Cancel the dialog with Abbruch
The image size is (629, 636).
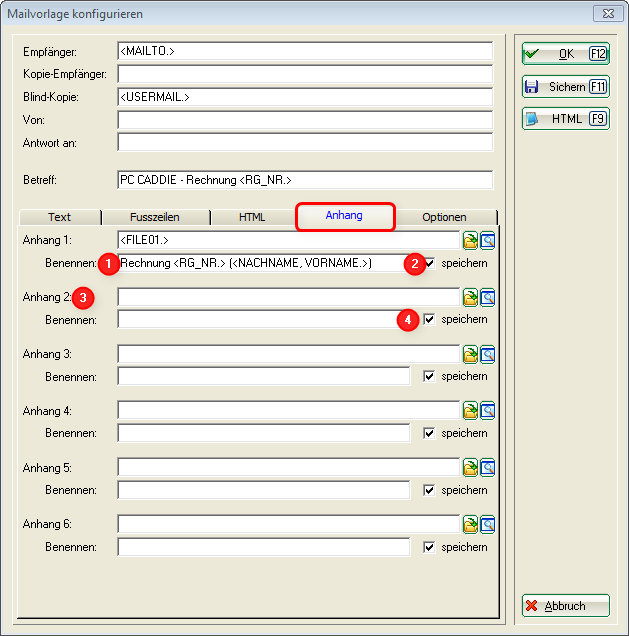[565, 606]
